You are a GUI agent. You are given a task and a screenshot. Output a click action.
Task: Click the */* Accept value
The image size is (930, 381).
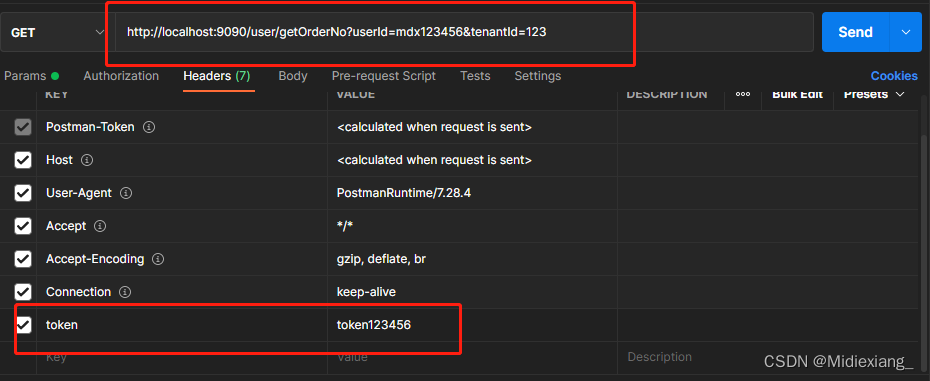coord(345,226)
